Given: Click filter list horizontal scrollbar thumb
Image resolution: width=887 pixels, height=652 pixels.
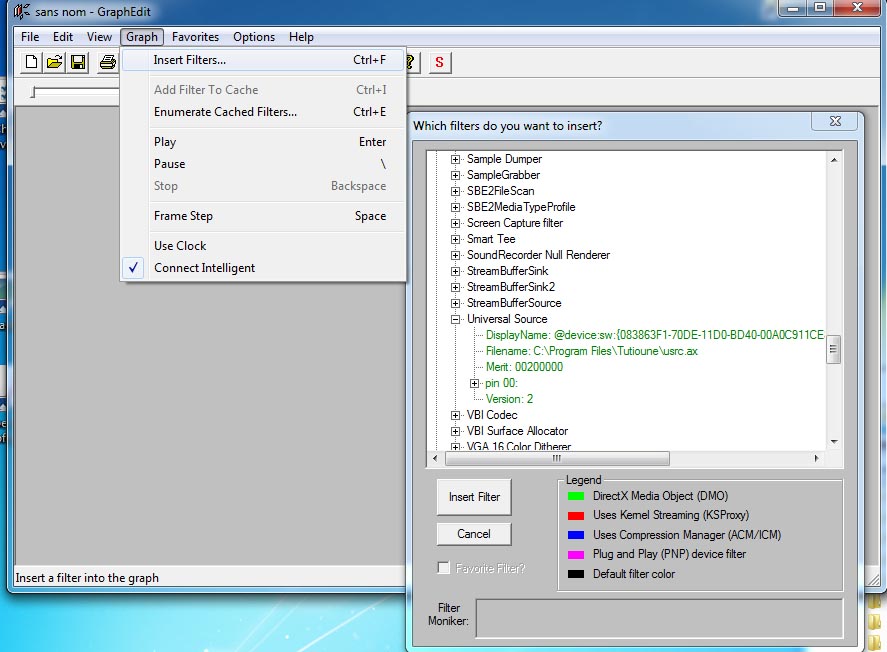Looking at the screenshot, I should tap(557, 458).
